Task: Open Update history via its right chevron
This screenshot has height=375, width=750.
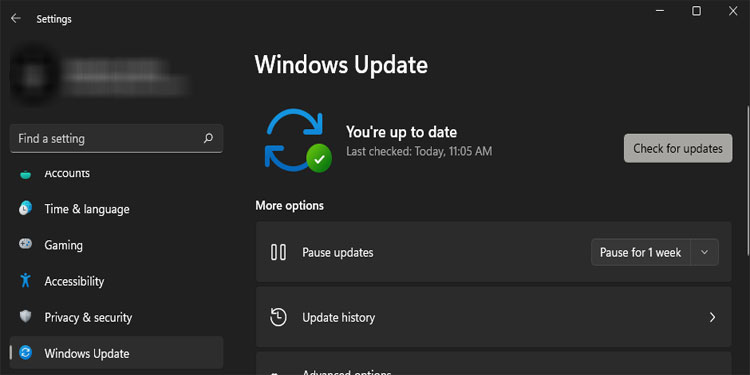Action: coord(712,317)
